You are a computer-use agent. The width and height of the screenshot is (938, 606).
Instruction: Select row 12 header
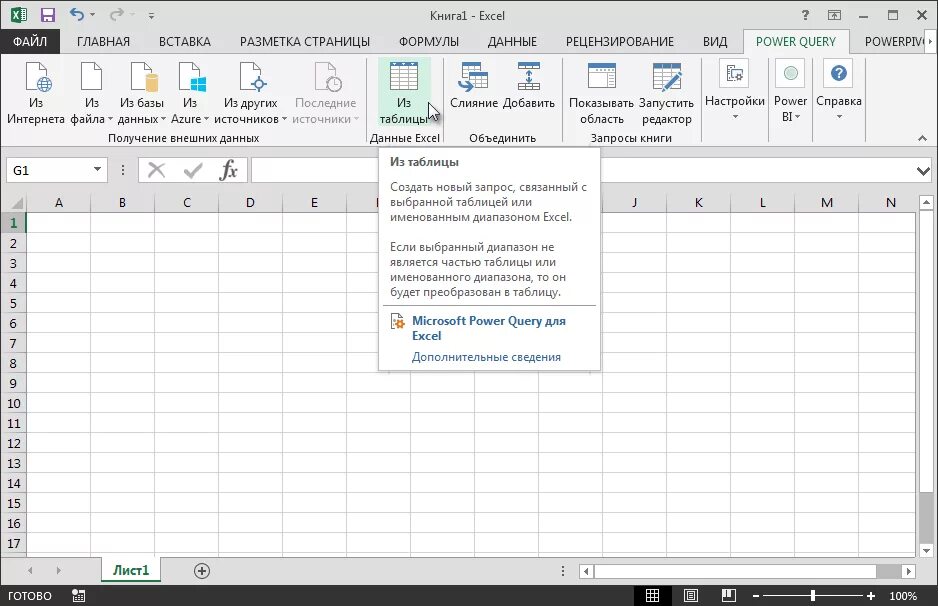tap(13, 443)
